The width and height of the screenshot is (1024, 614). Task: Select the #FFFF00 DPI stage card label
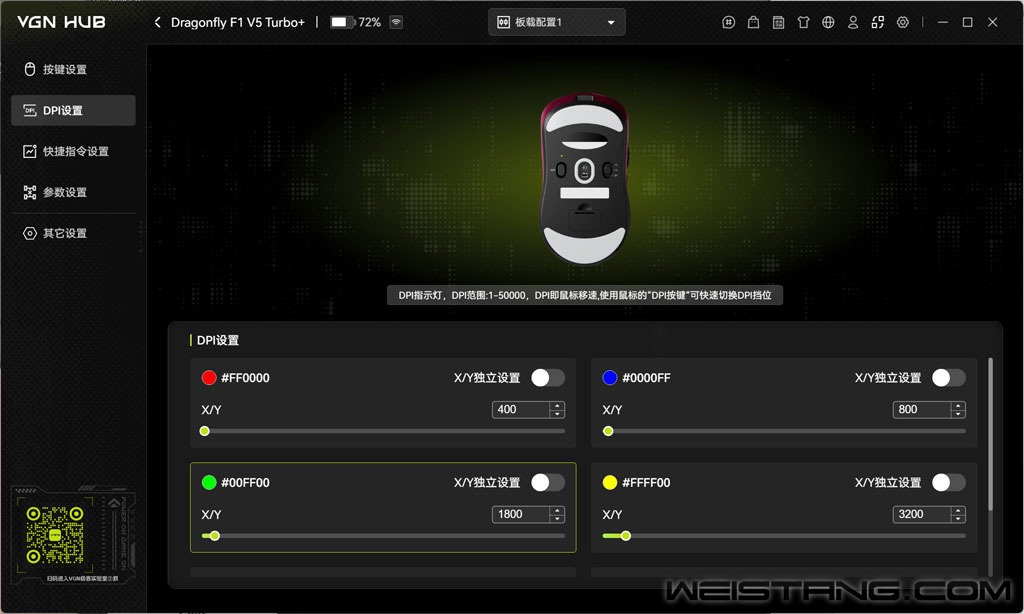(646, 483)
